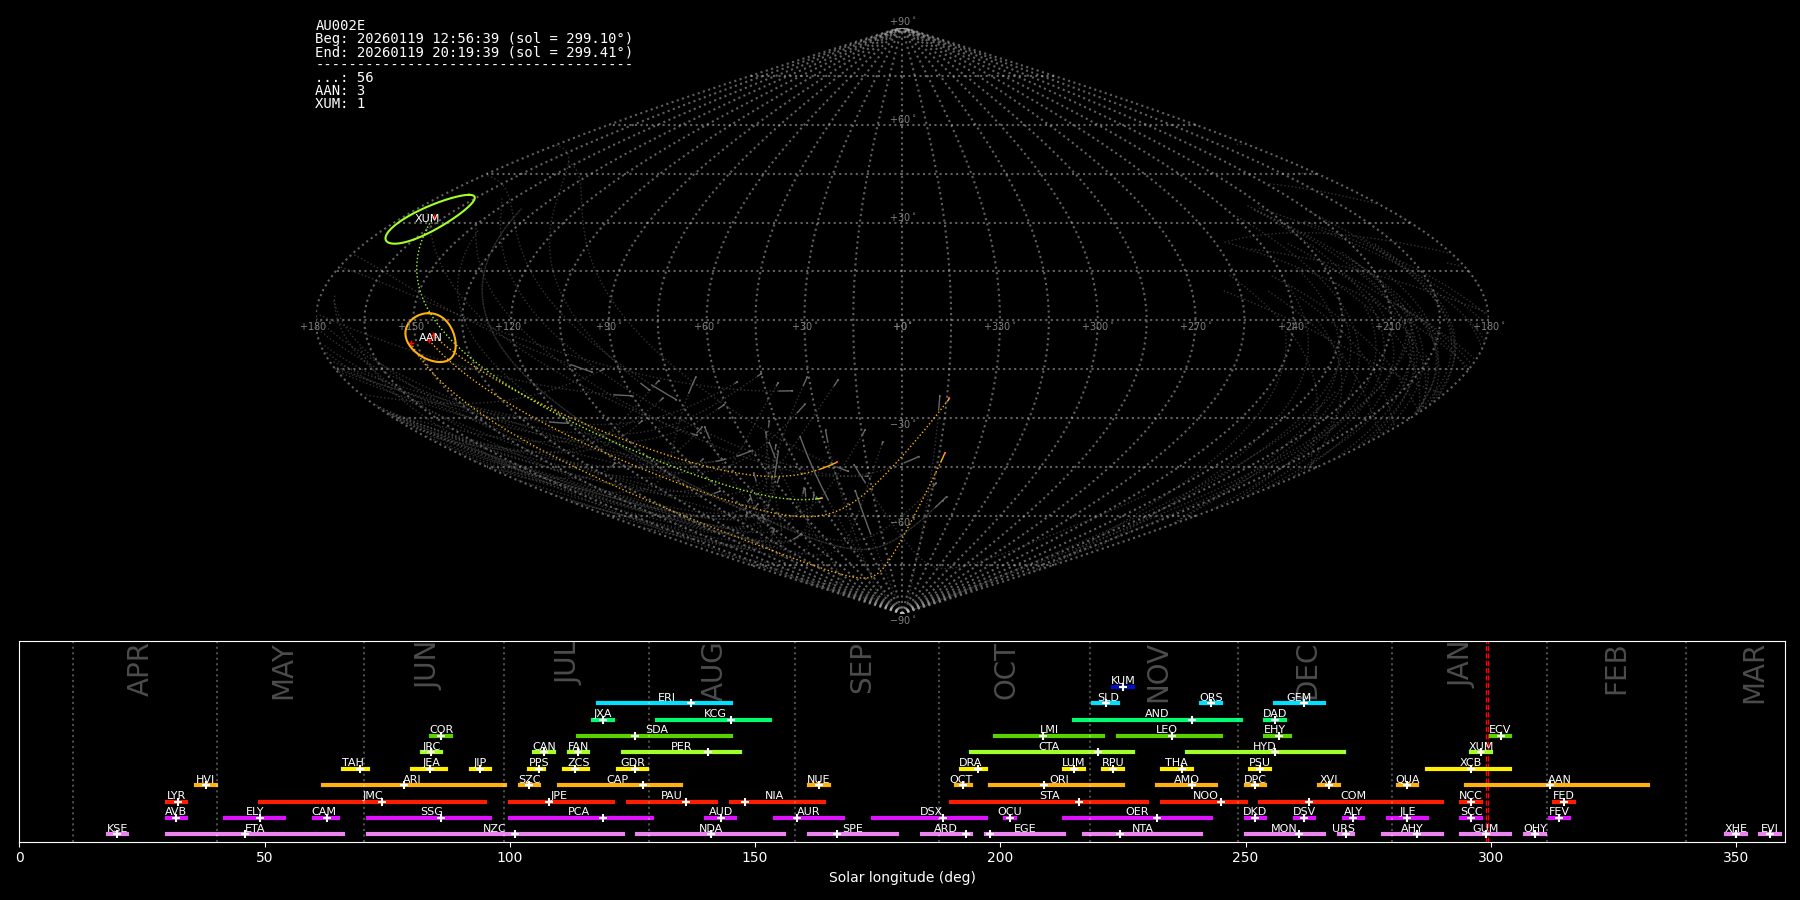The image size is (1800, 900).
Task: Select the XCB yellow shower bar
Action: tap(1468, 769)
